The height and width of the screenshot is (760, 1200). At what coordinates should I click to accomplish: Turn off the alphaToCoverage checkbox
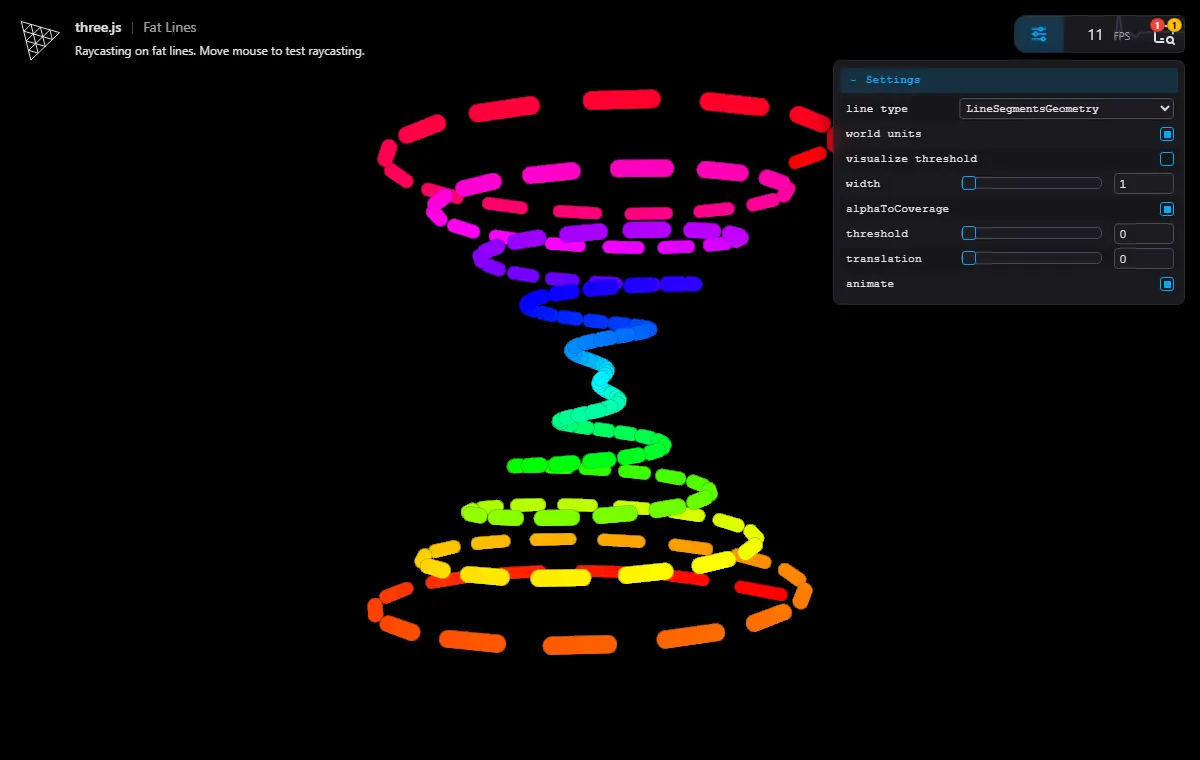click(1166, 209)
